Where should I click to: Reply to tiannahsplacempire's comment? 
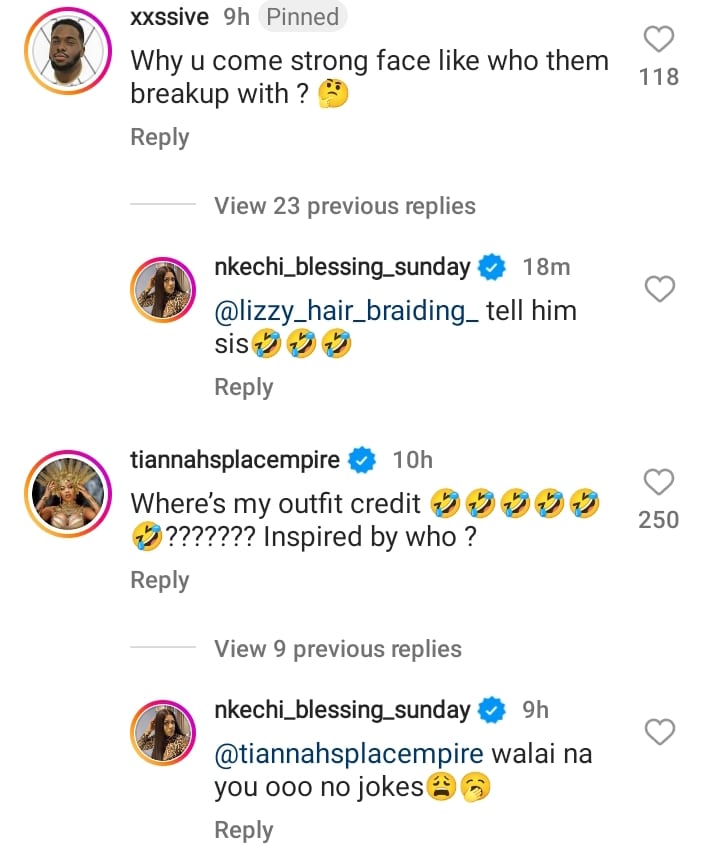[159, 580]
